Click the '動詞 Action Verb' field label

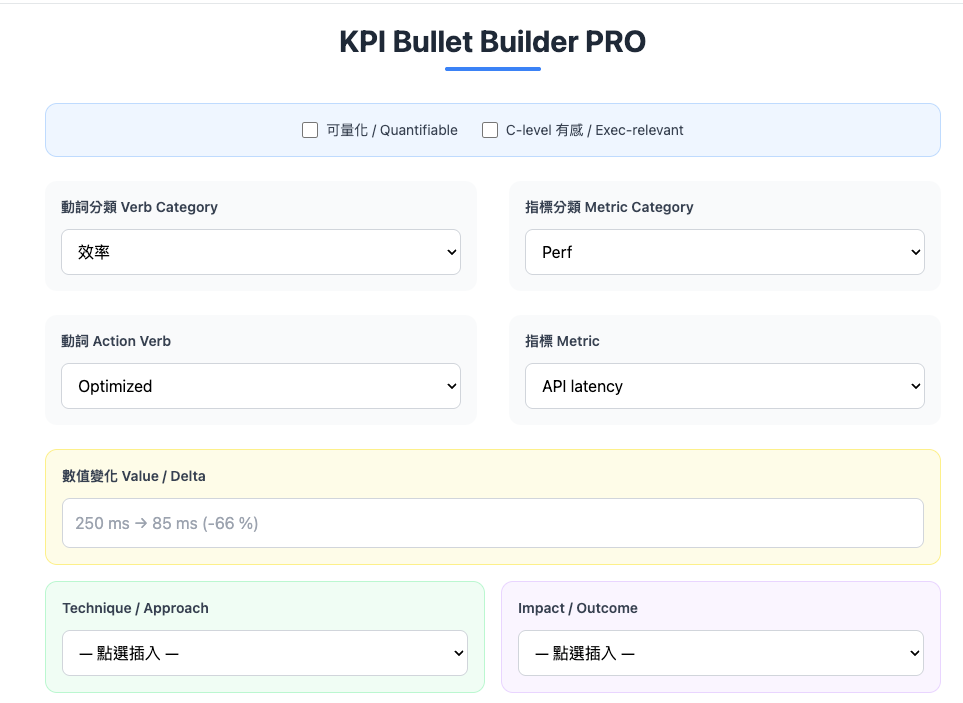click(x=116, y=341)
